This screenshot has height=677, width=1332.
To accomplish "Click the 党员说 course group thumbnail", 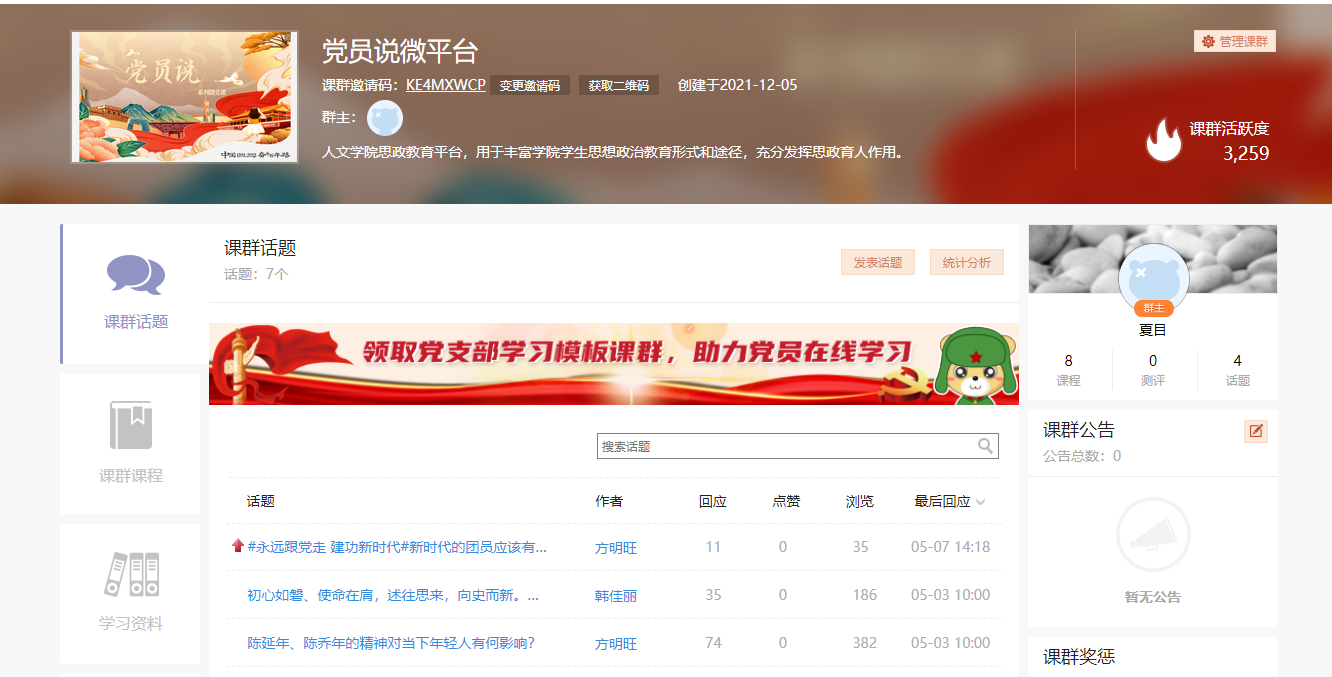I will [x=185, y=97].
